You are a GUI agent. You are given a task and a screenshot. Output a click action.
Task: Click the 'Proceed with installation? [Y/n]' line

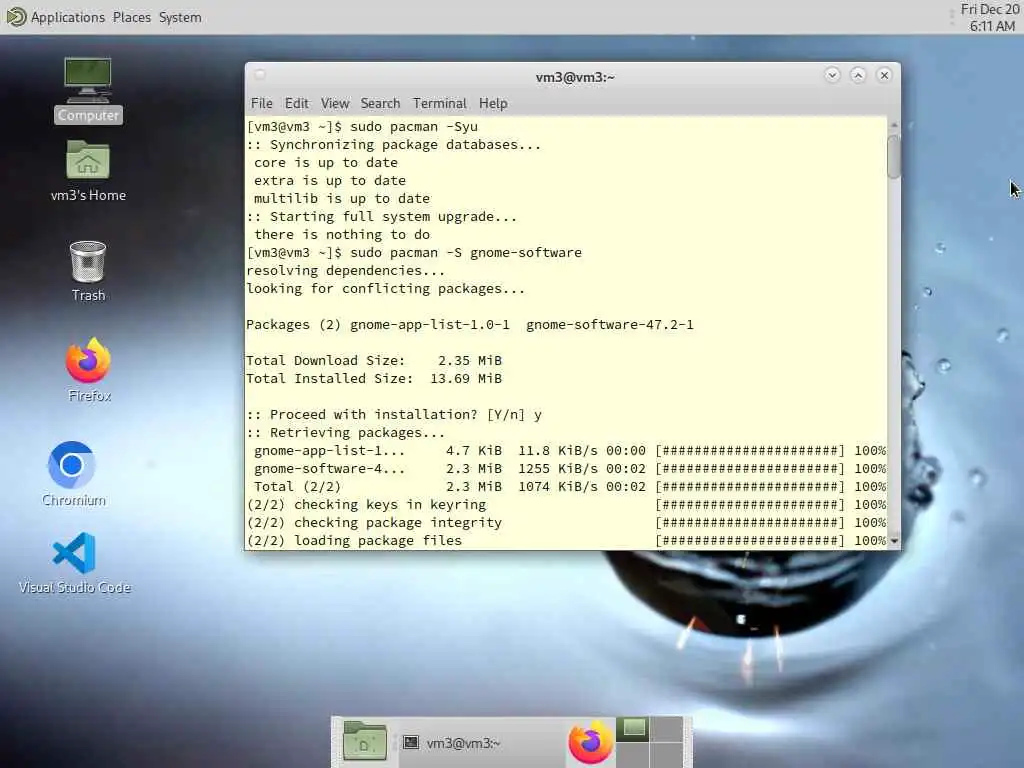[x=394, y=415]
